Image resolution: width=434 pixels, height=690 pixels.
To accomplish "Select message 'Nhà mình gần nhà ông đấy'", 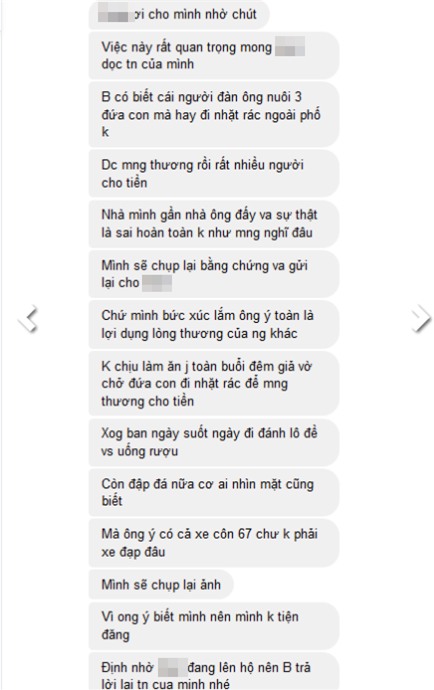I will 213,224.
